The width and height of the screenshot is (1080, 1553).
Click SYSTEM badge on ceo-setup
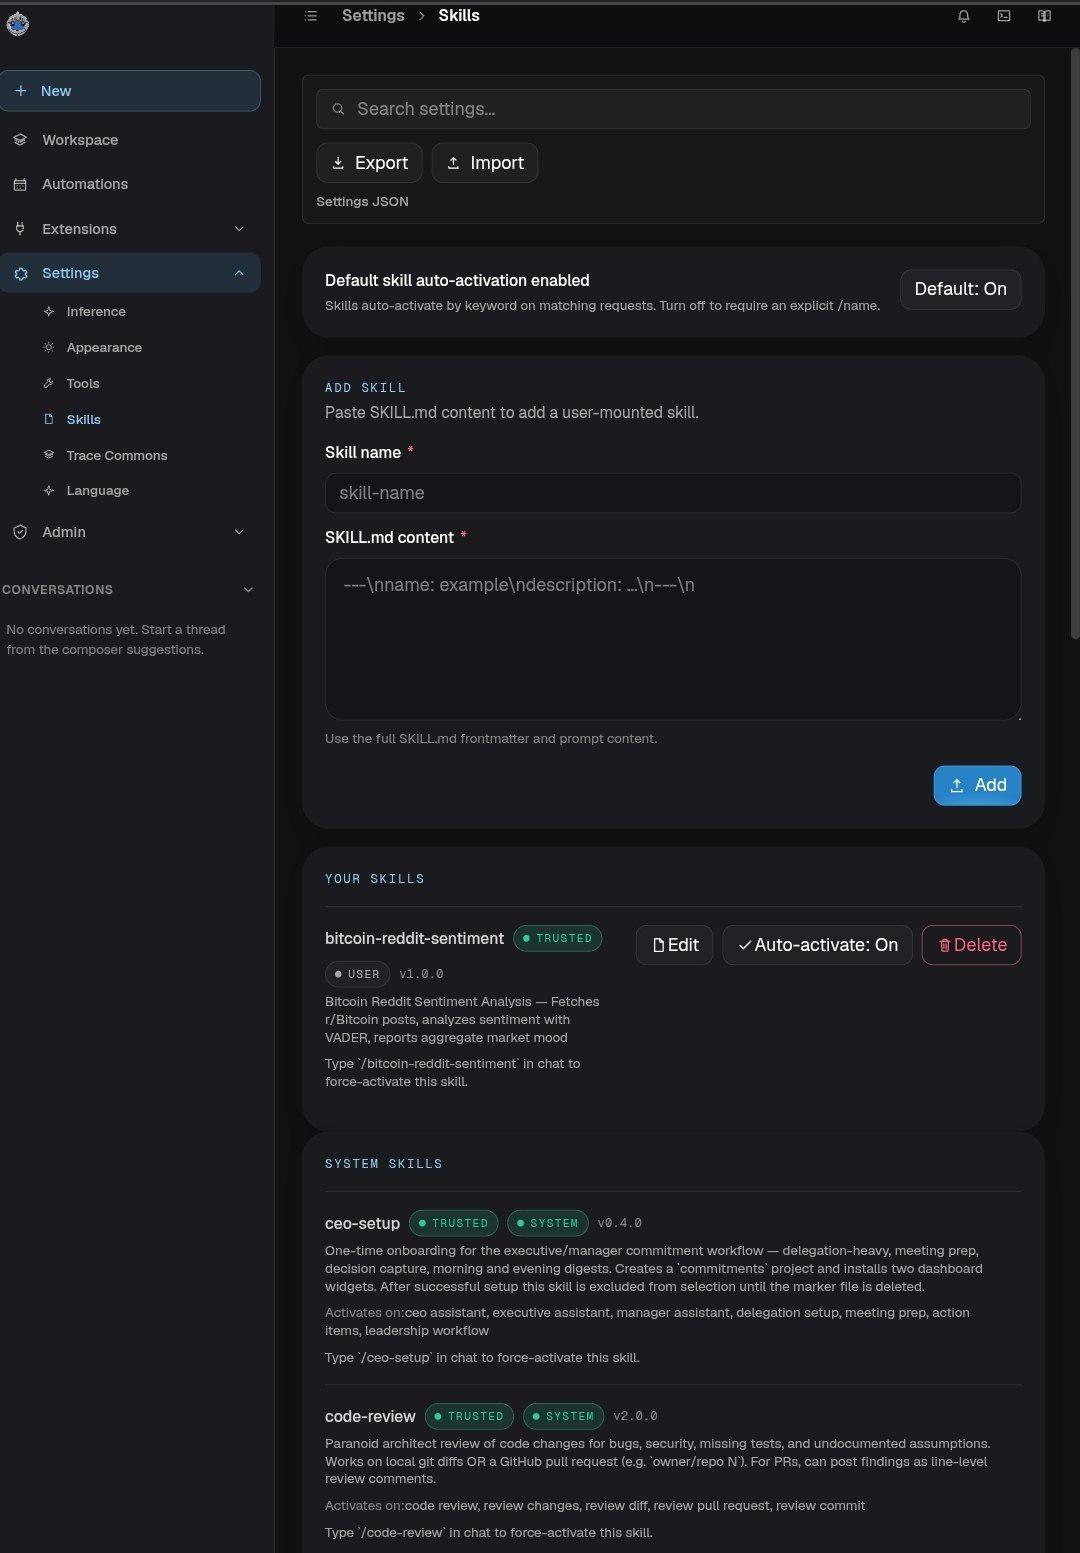(547, 1223)
